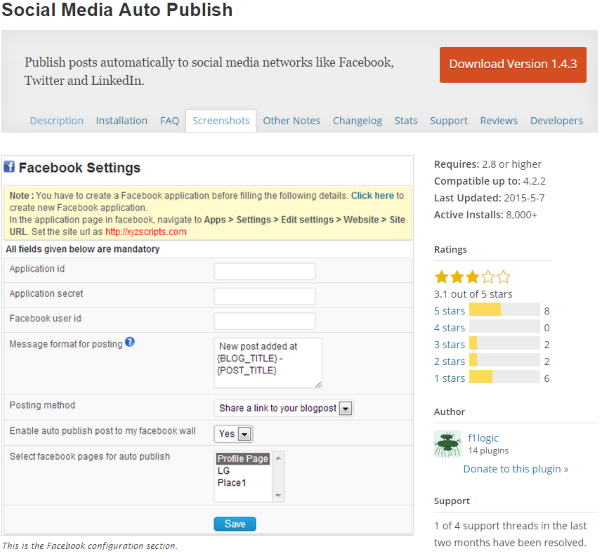
Task: Click the help icon next to Message format for posting
Action: [130, 342]
